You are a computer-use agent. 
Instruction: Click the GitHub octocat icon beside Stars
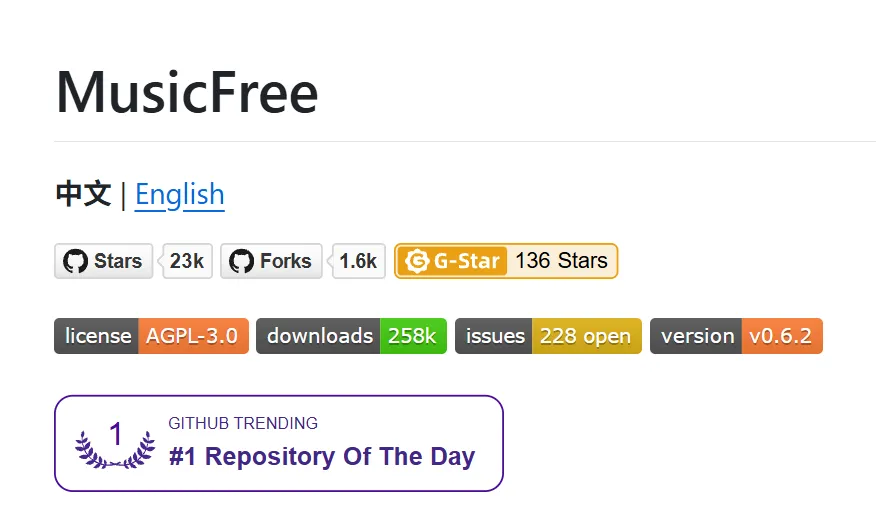point(75,262)
